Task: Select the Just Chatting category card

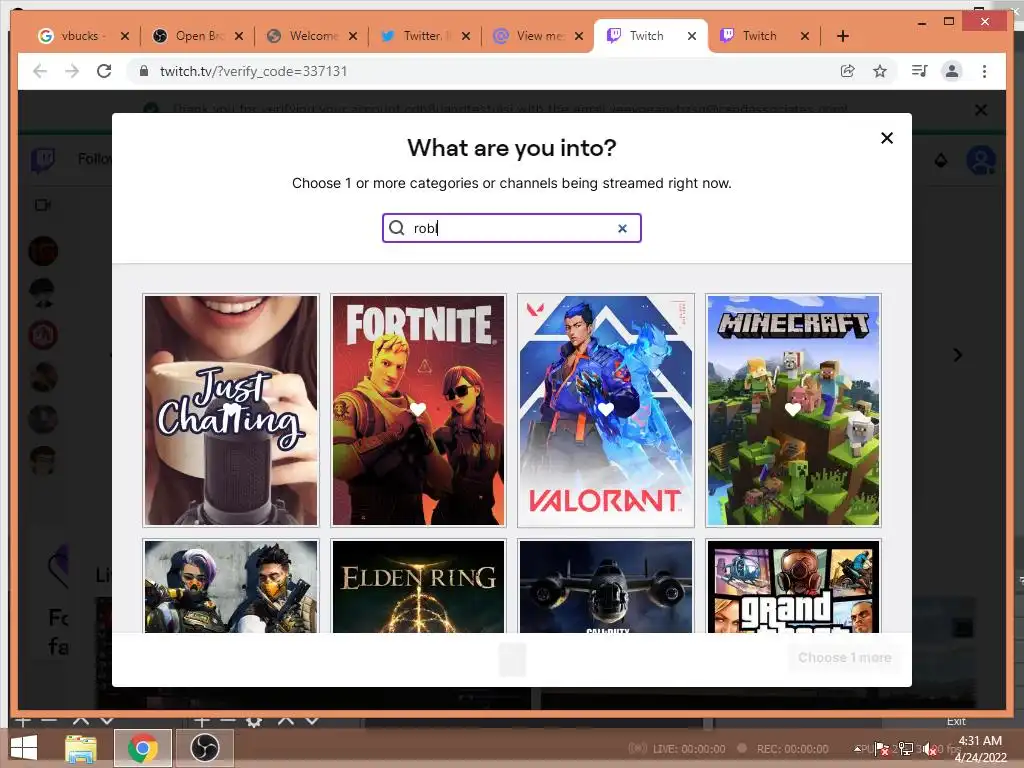Action: [231, 410]
